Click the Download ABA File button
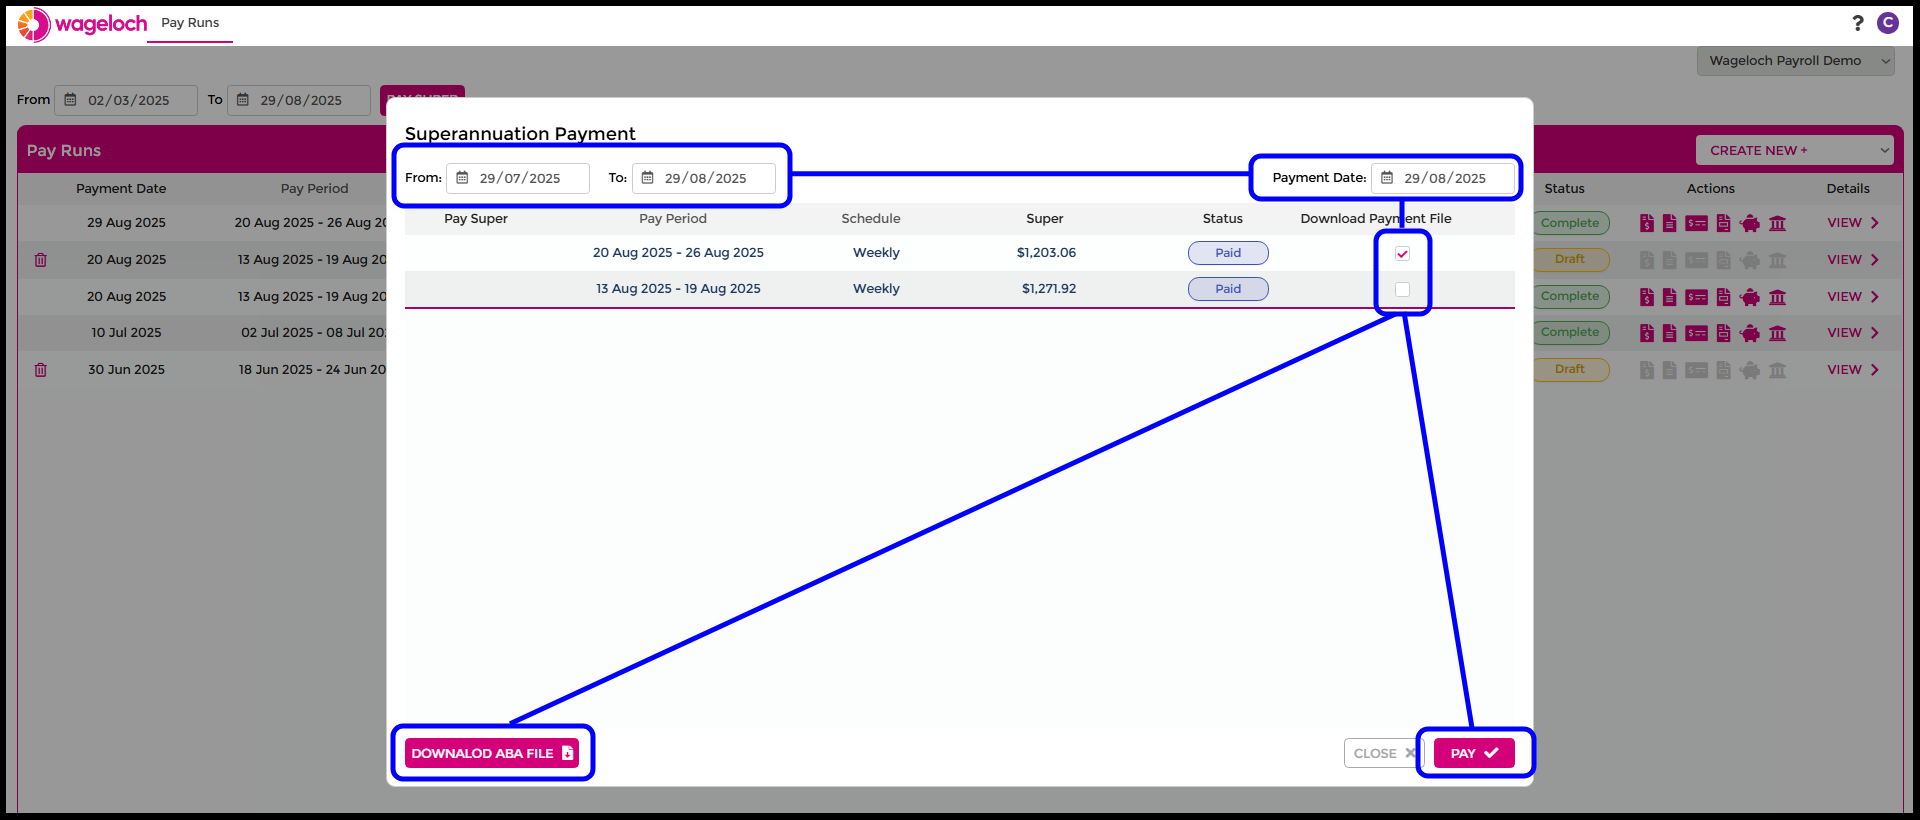This screenshot has width=1920, height=820. tap(492, 753)
